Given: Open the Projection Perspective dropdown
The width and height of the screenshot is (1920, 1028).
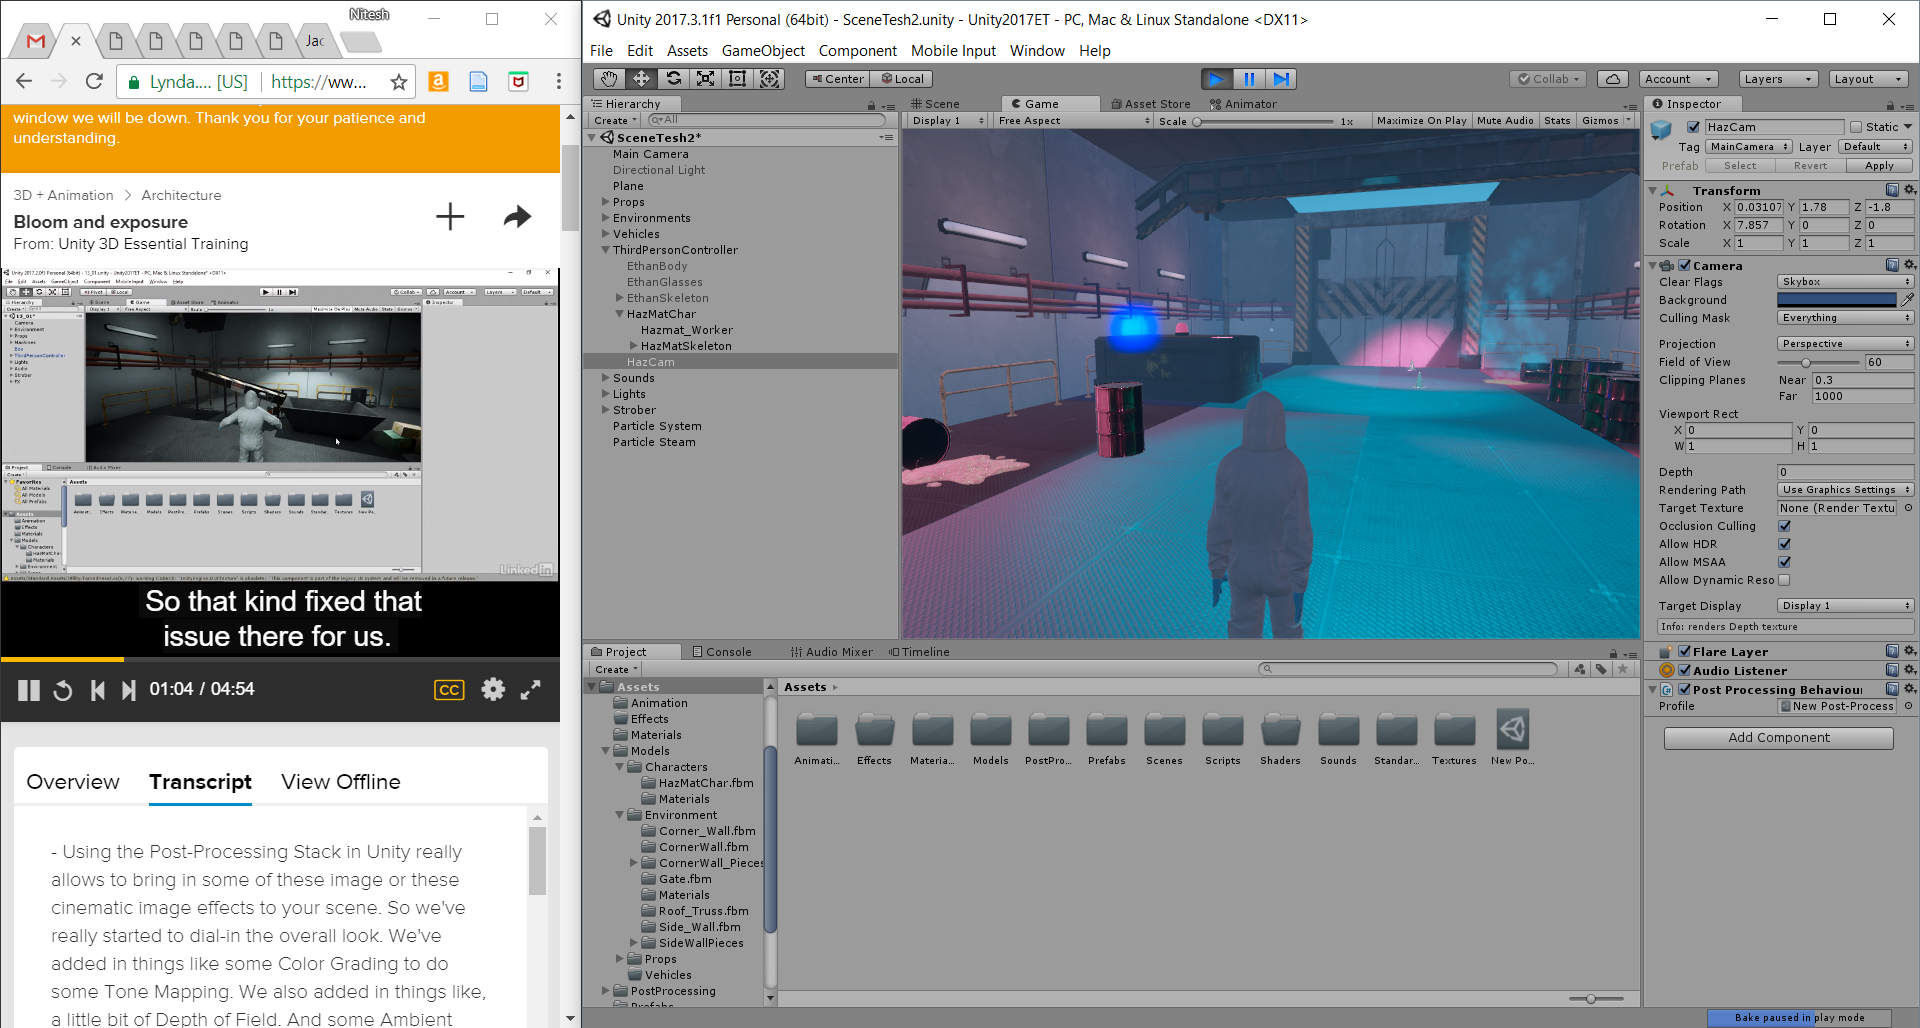Looking at the screenshot, I should coord(1845,344).
